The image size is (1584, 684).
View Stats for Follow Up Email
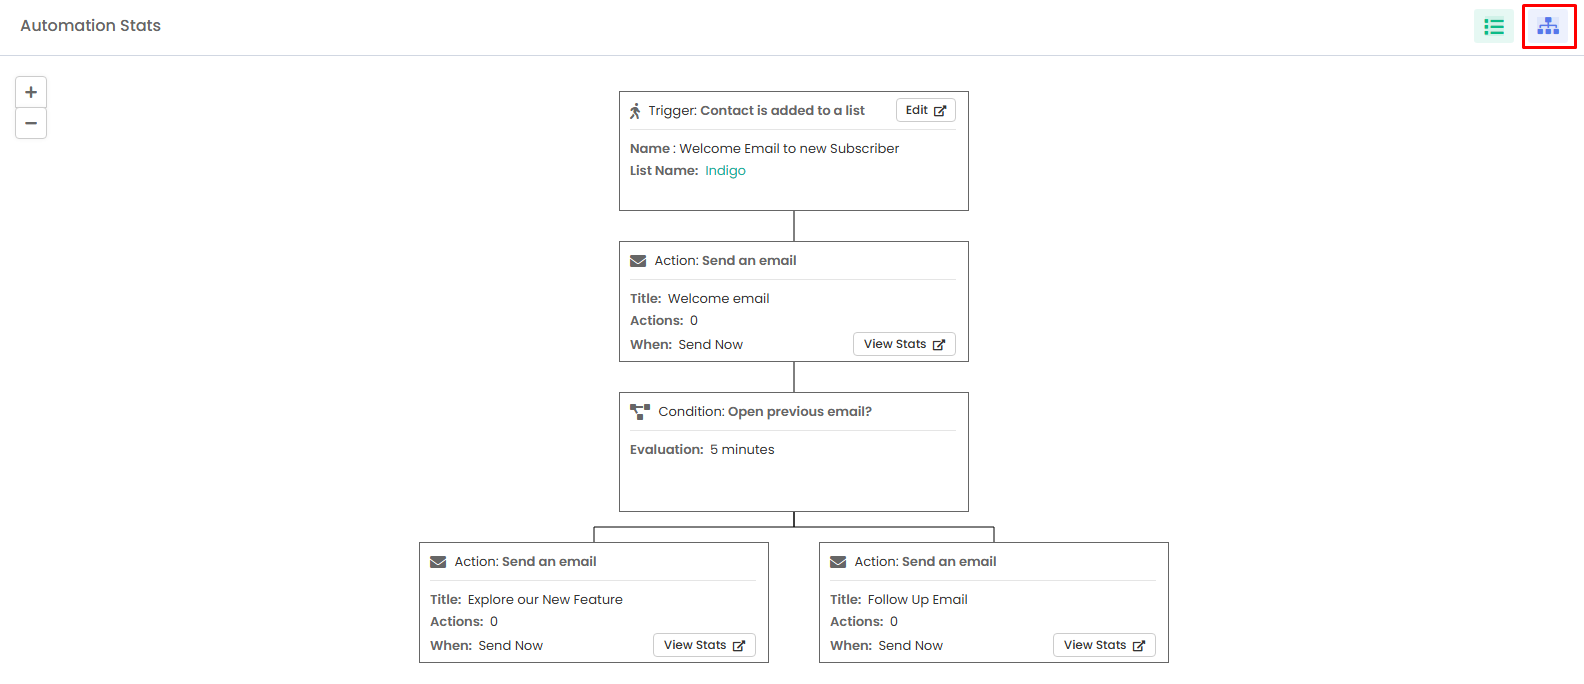1104,645
